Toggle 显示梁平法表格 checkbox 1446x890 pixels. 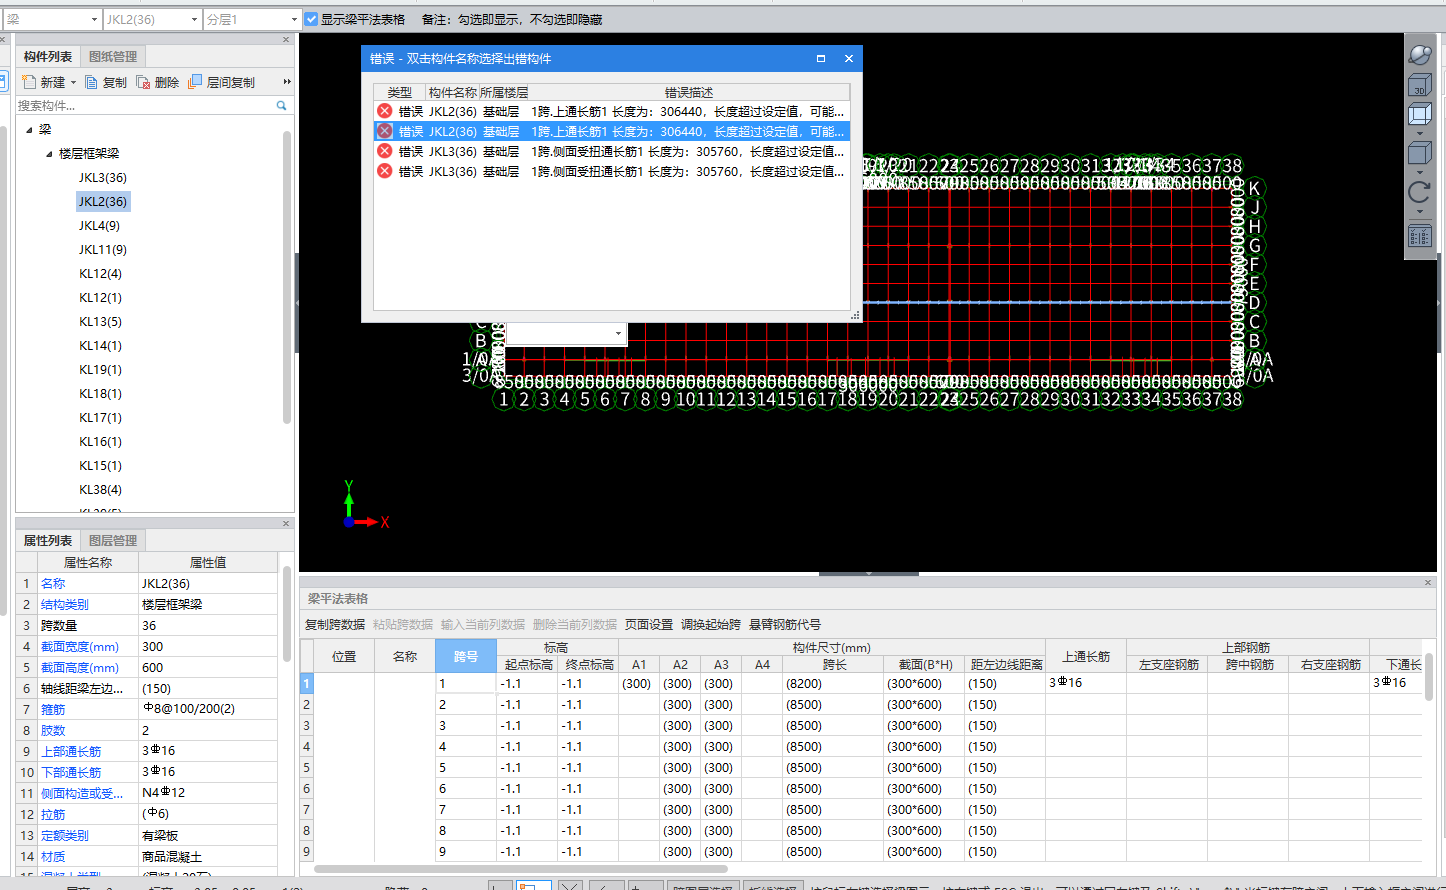[311, 19]
